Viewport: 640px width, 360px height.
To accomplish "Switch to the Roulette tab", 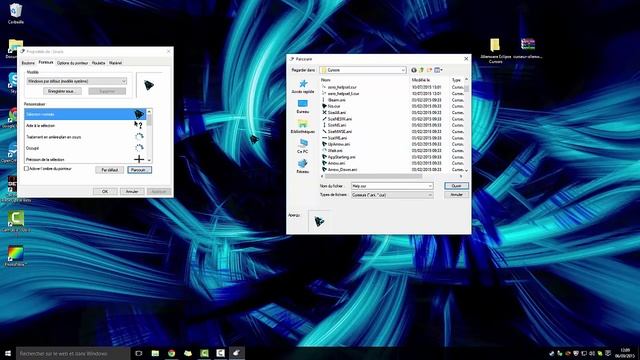I will coord(98,63).
